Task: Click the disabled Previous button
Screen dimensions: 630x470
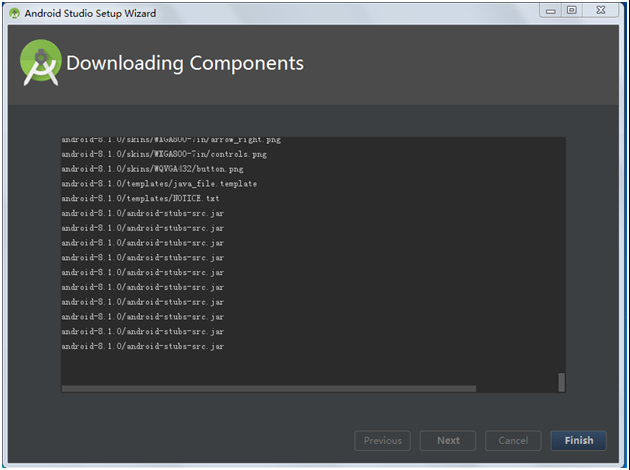Action: (x=382, y=441)
